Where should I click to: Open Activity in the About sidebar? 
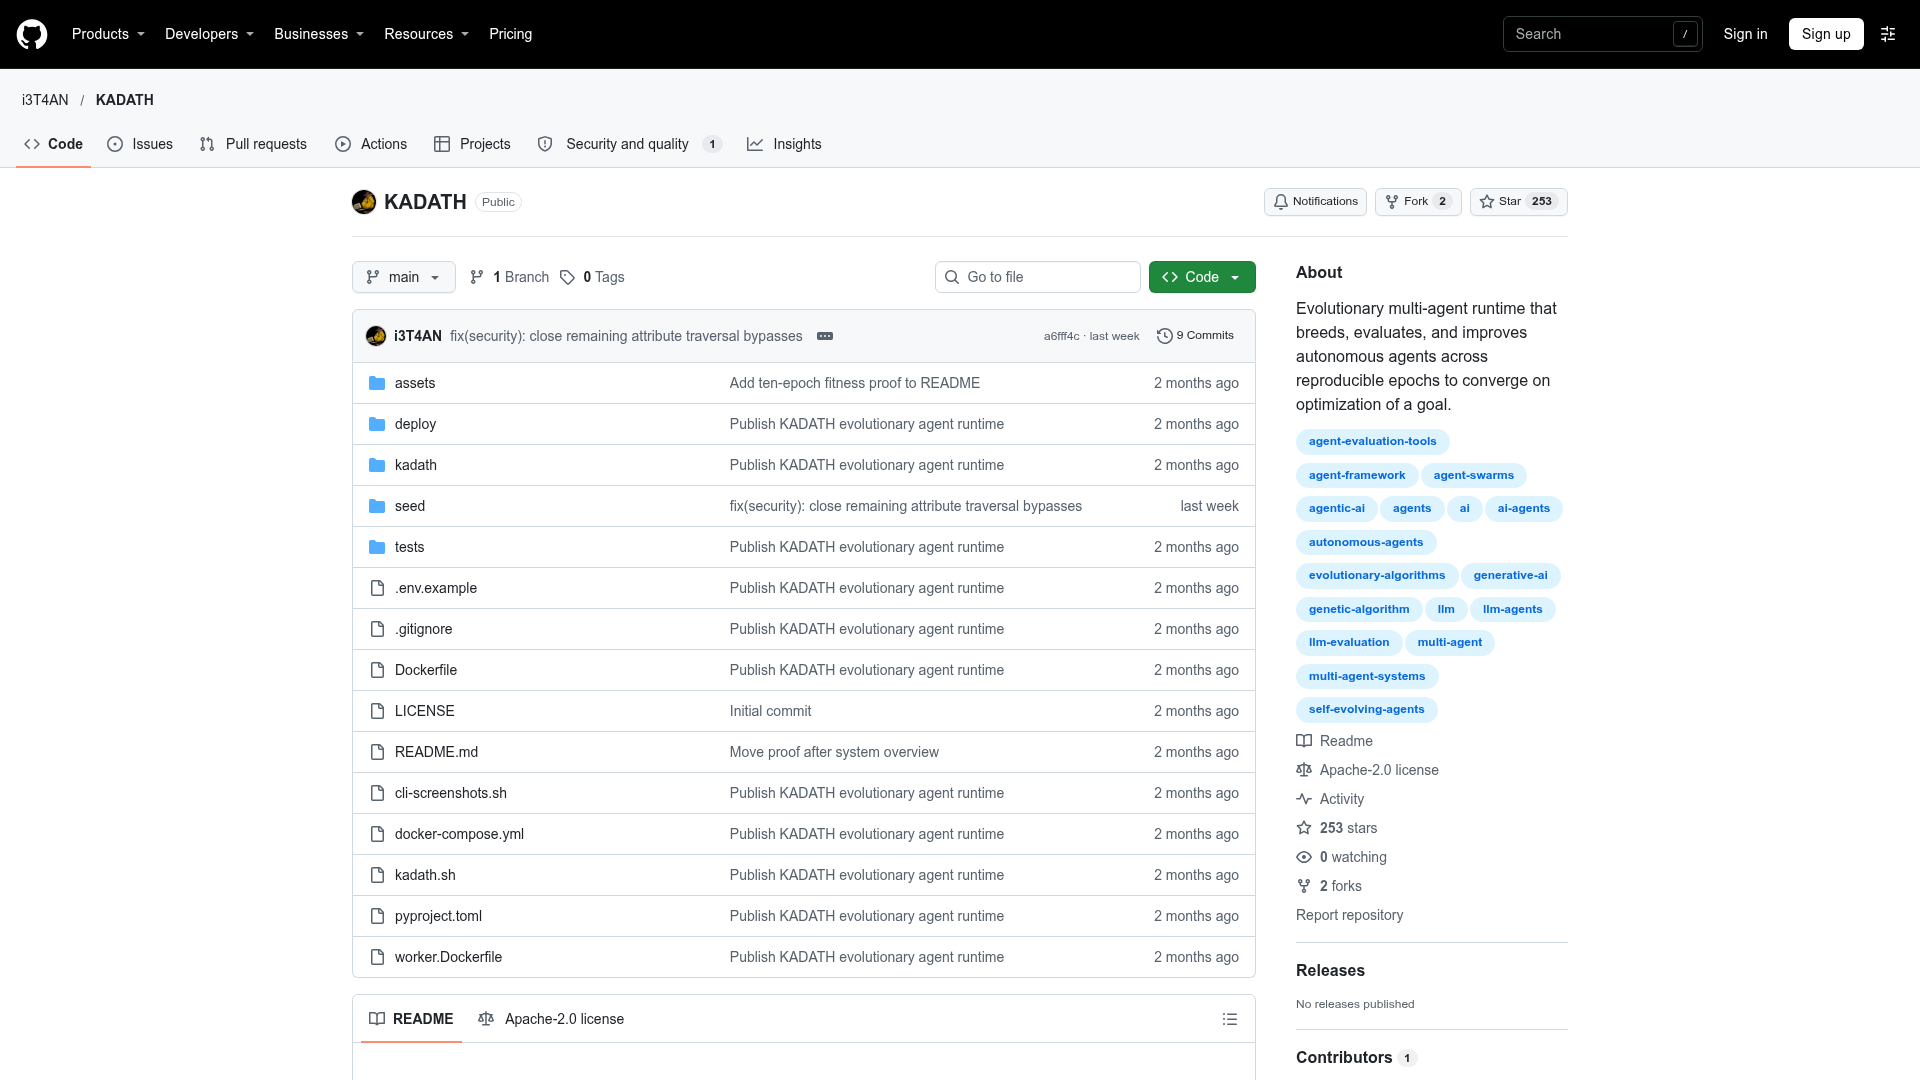(1330, 799)
